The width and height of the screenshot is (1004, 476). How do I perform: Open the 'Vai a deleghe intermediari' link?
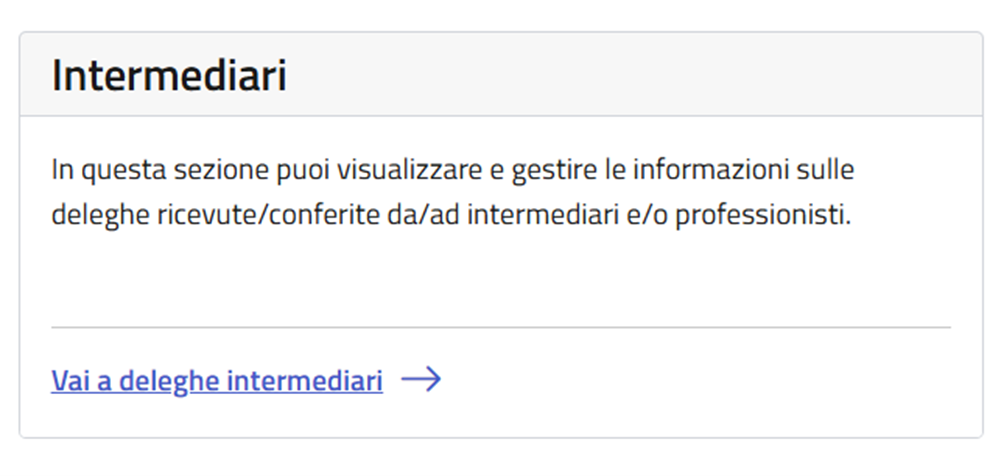[216, 381]
